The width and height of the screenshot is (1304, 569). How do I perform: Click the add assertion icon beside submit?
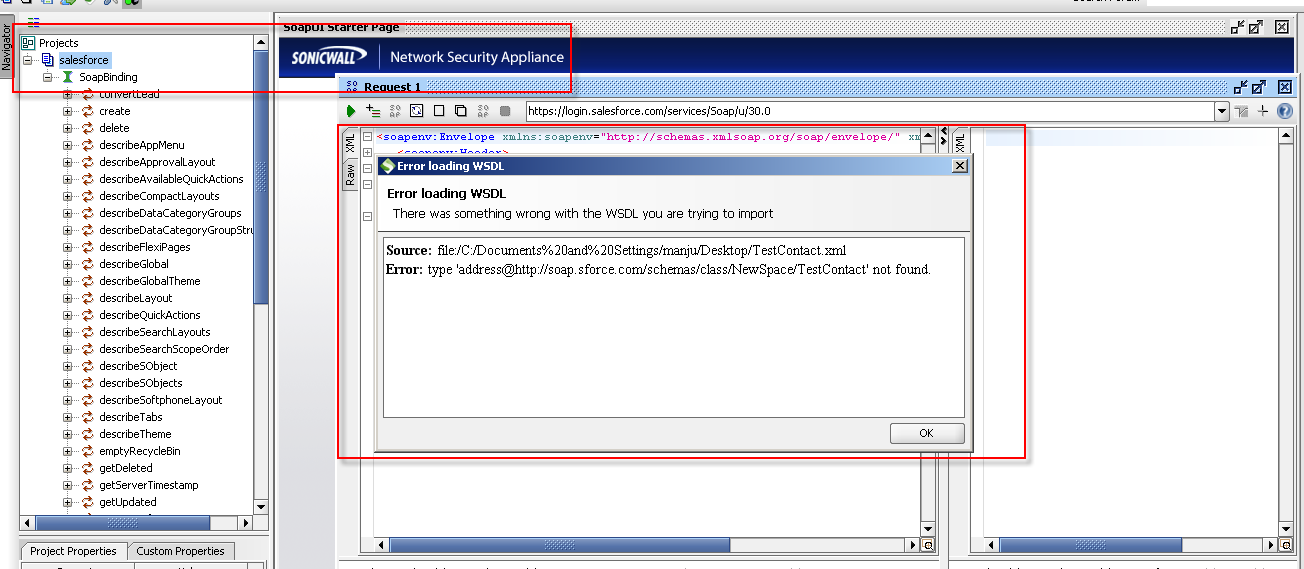coord(373,111)
